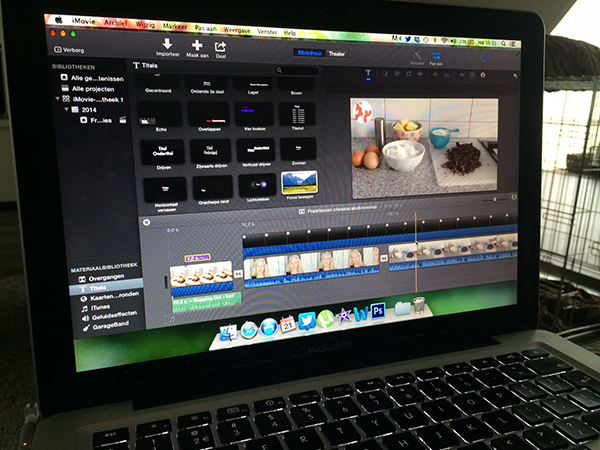Image resolution: width=600 pixels, height=450 pixels.
Task: Open the Archief menu
Action: tap(116, 23)
